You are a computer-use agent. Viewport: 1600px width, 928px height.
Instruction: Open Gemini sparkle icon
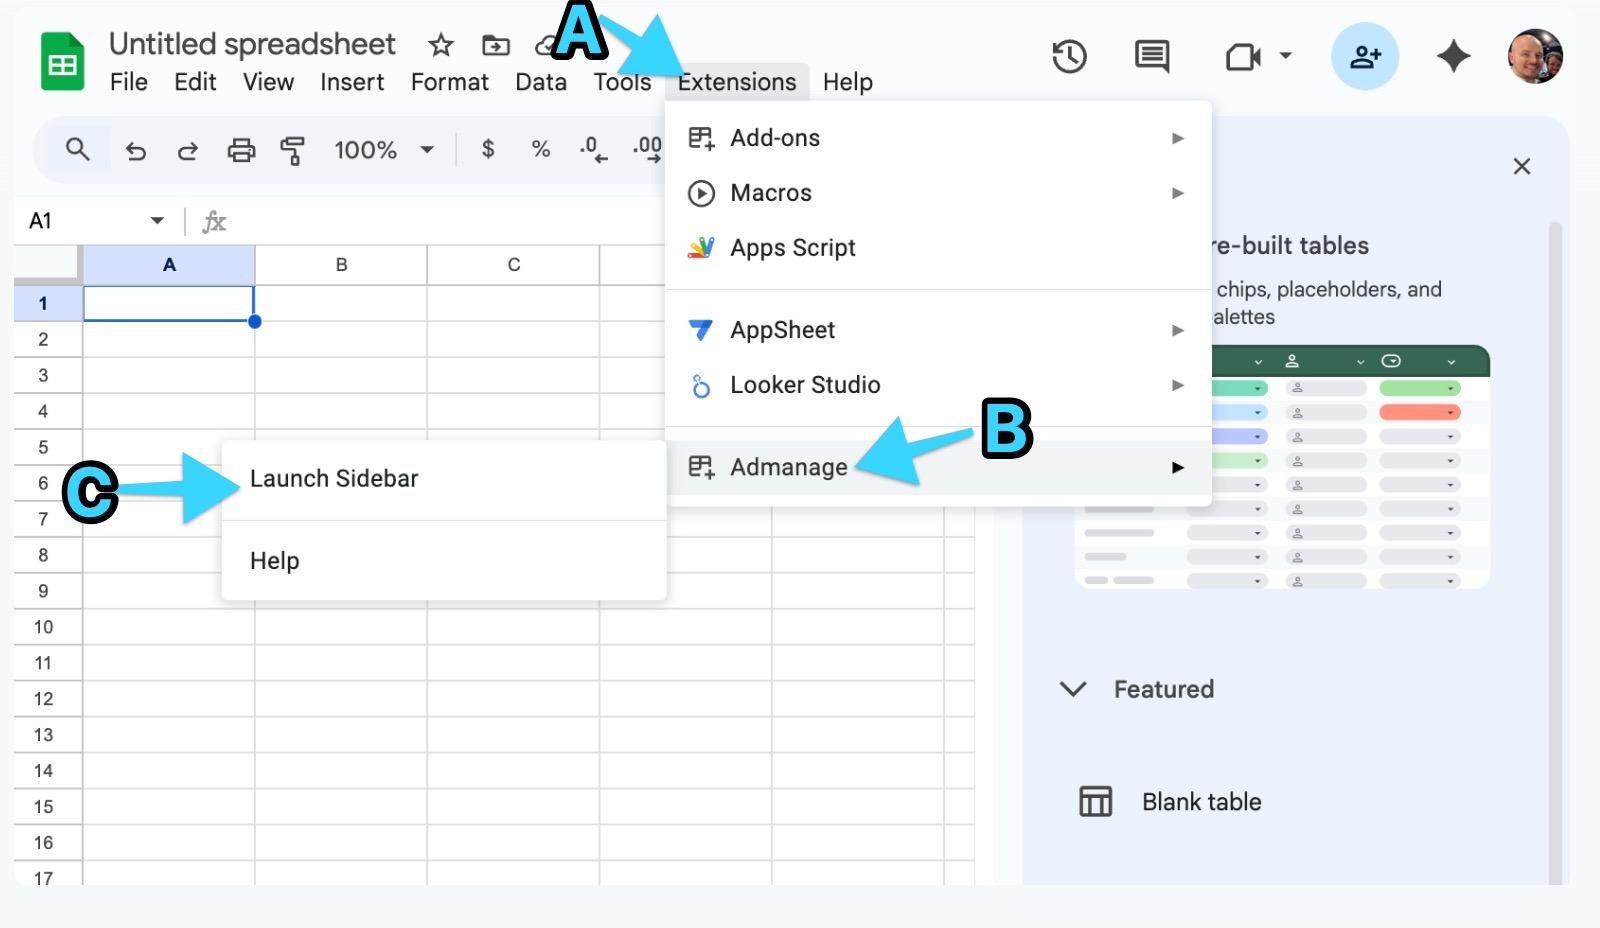(1453, 56)
